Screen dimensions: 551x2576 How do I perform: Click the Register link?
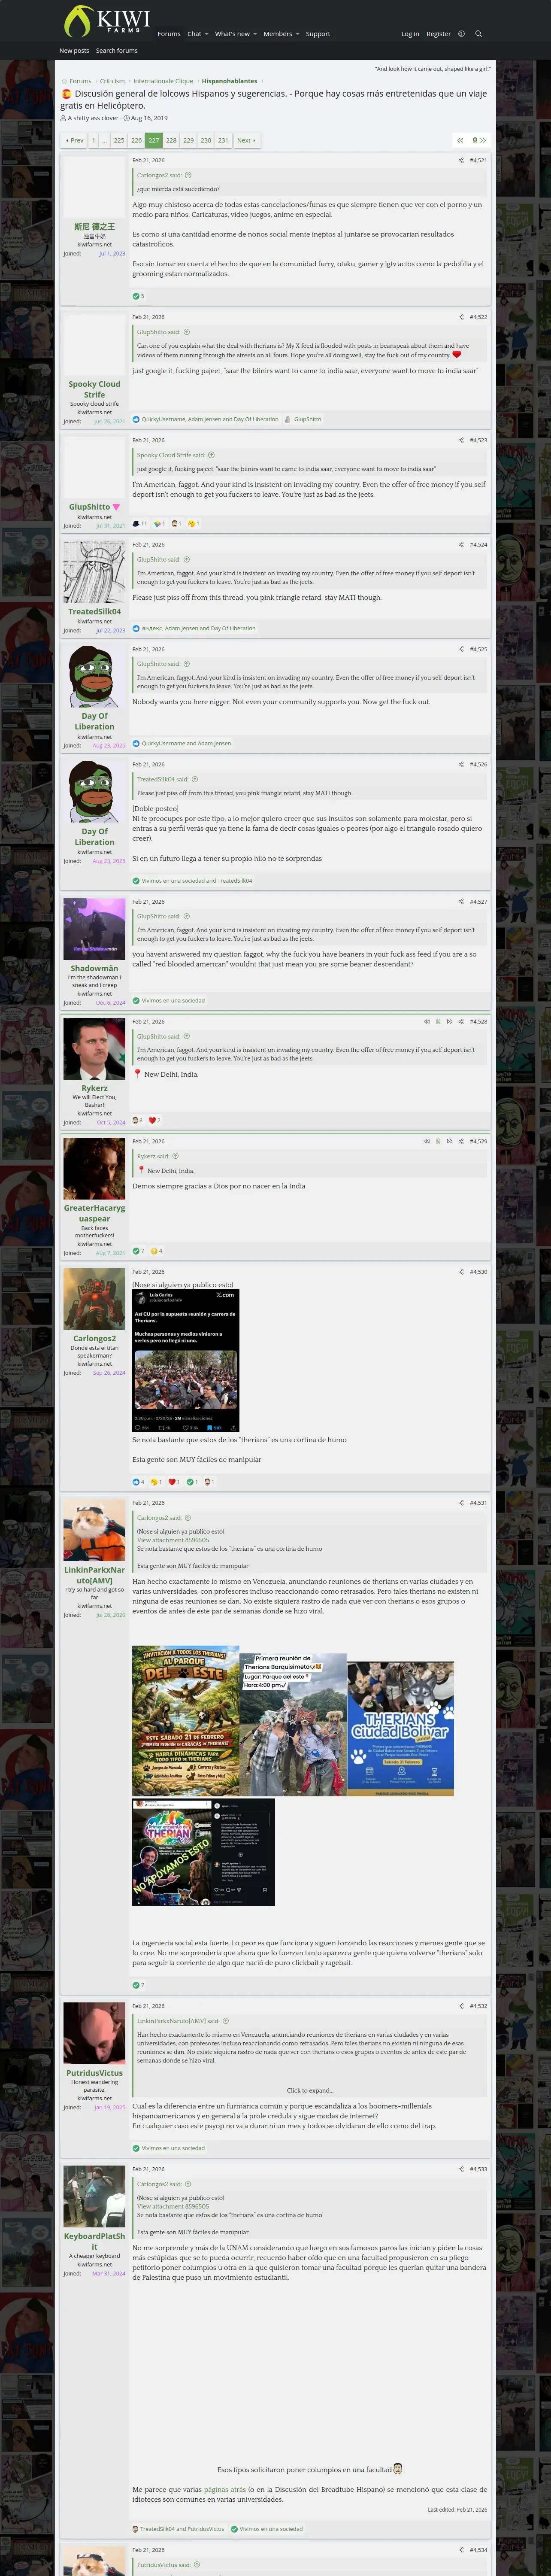pyautogui.click(x=438, y=34)
